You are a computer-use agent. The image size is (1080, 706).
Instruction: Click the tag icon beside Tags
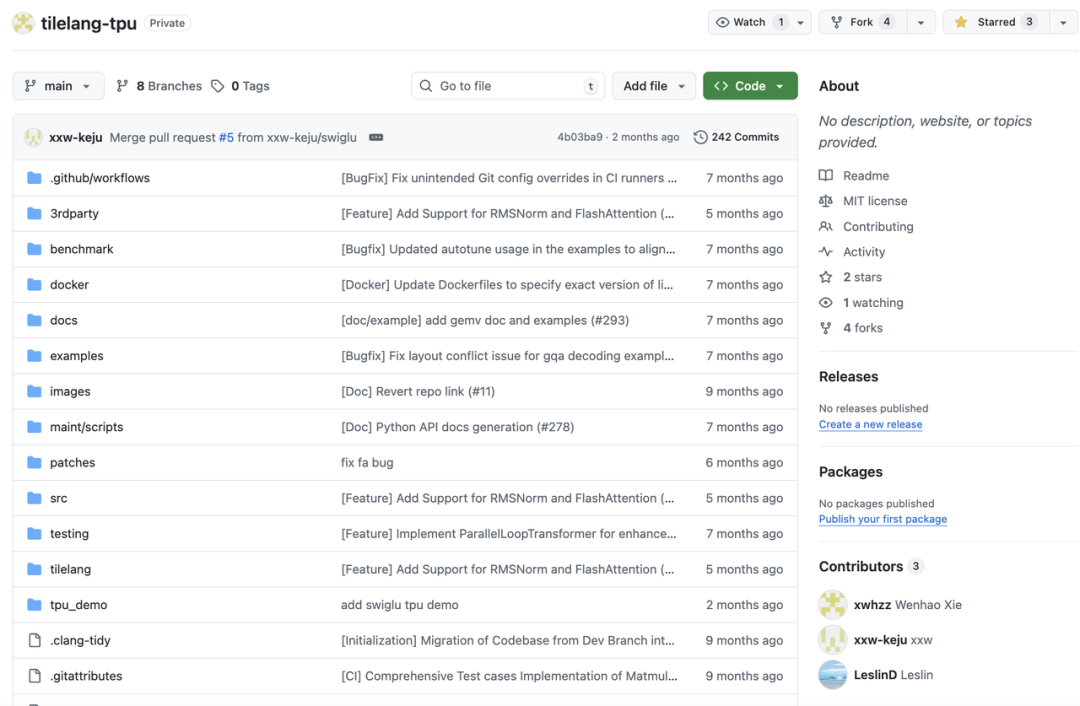(218, 86)
